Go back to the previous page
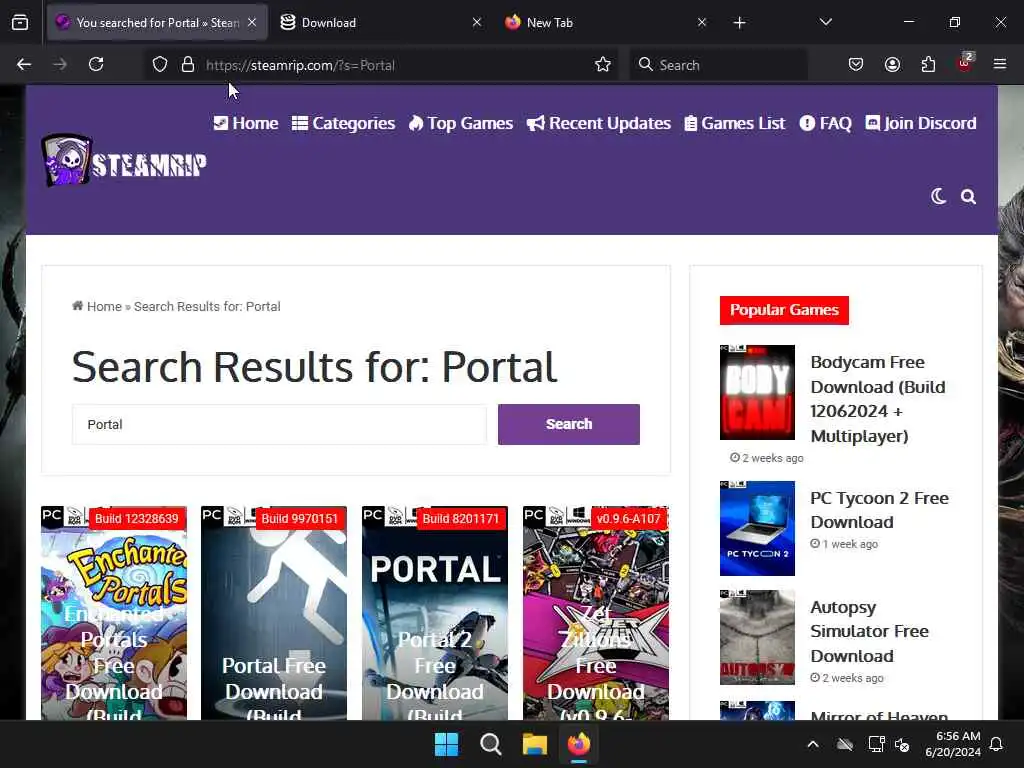Image resolution: width=1024 pixels, height=768 pixels. 24,65
